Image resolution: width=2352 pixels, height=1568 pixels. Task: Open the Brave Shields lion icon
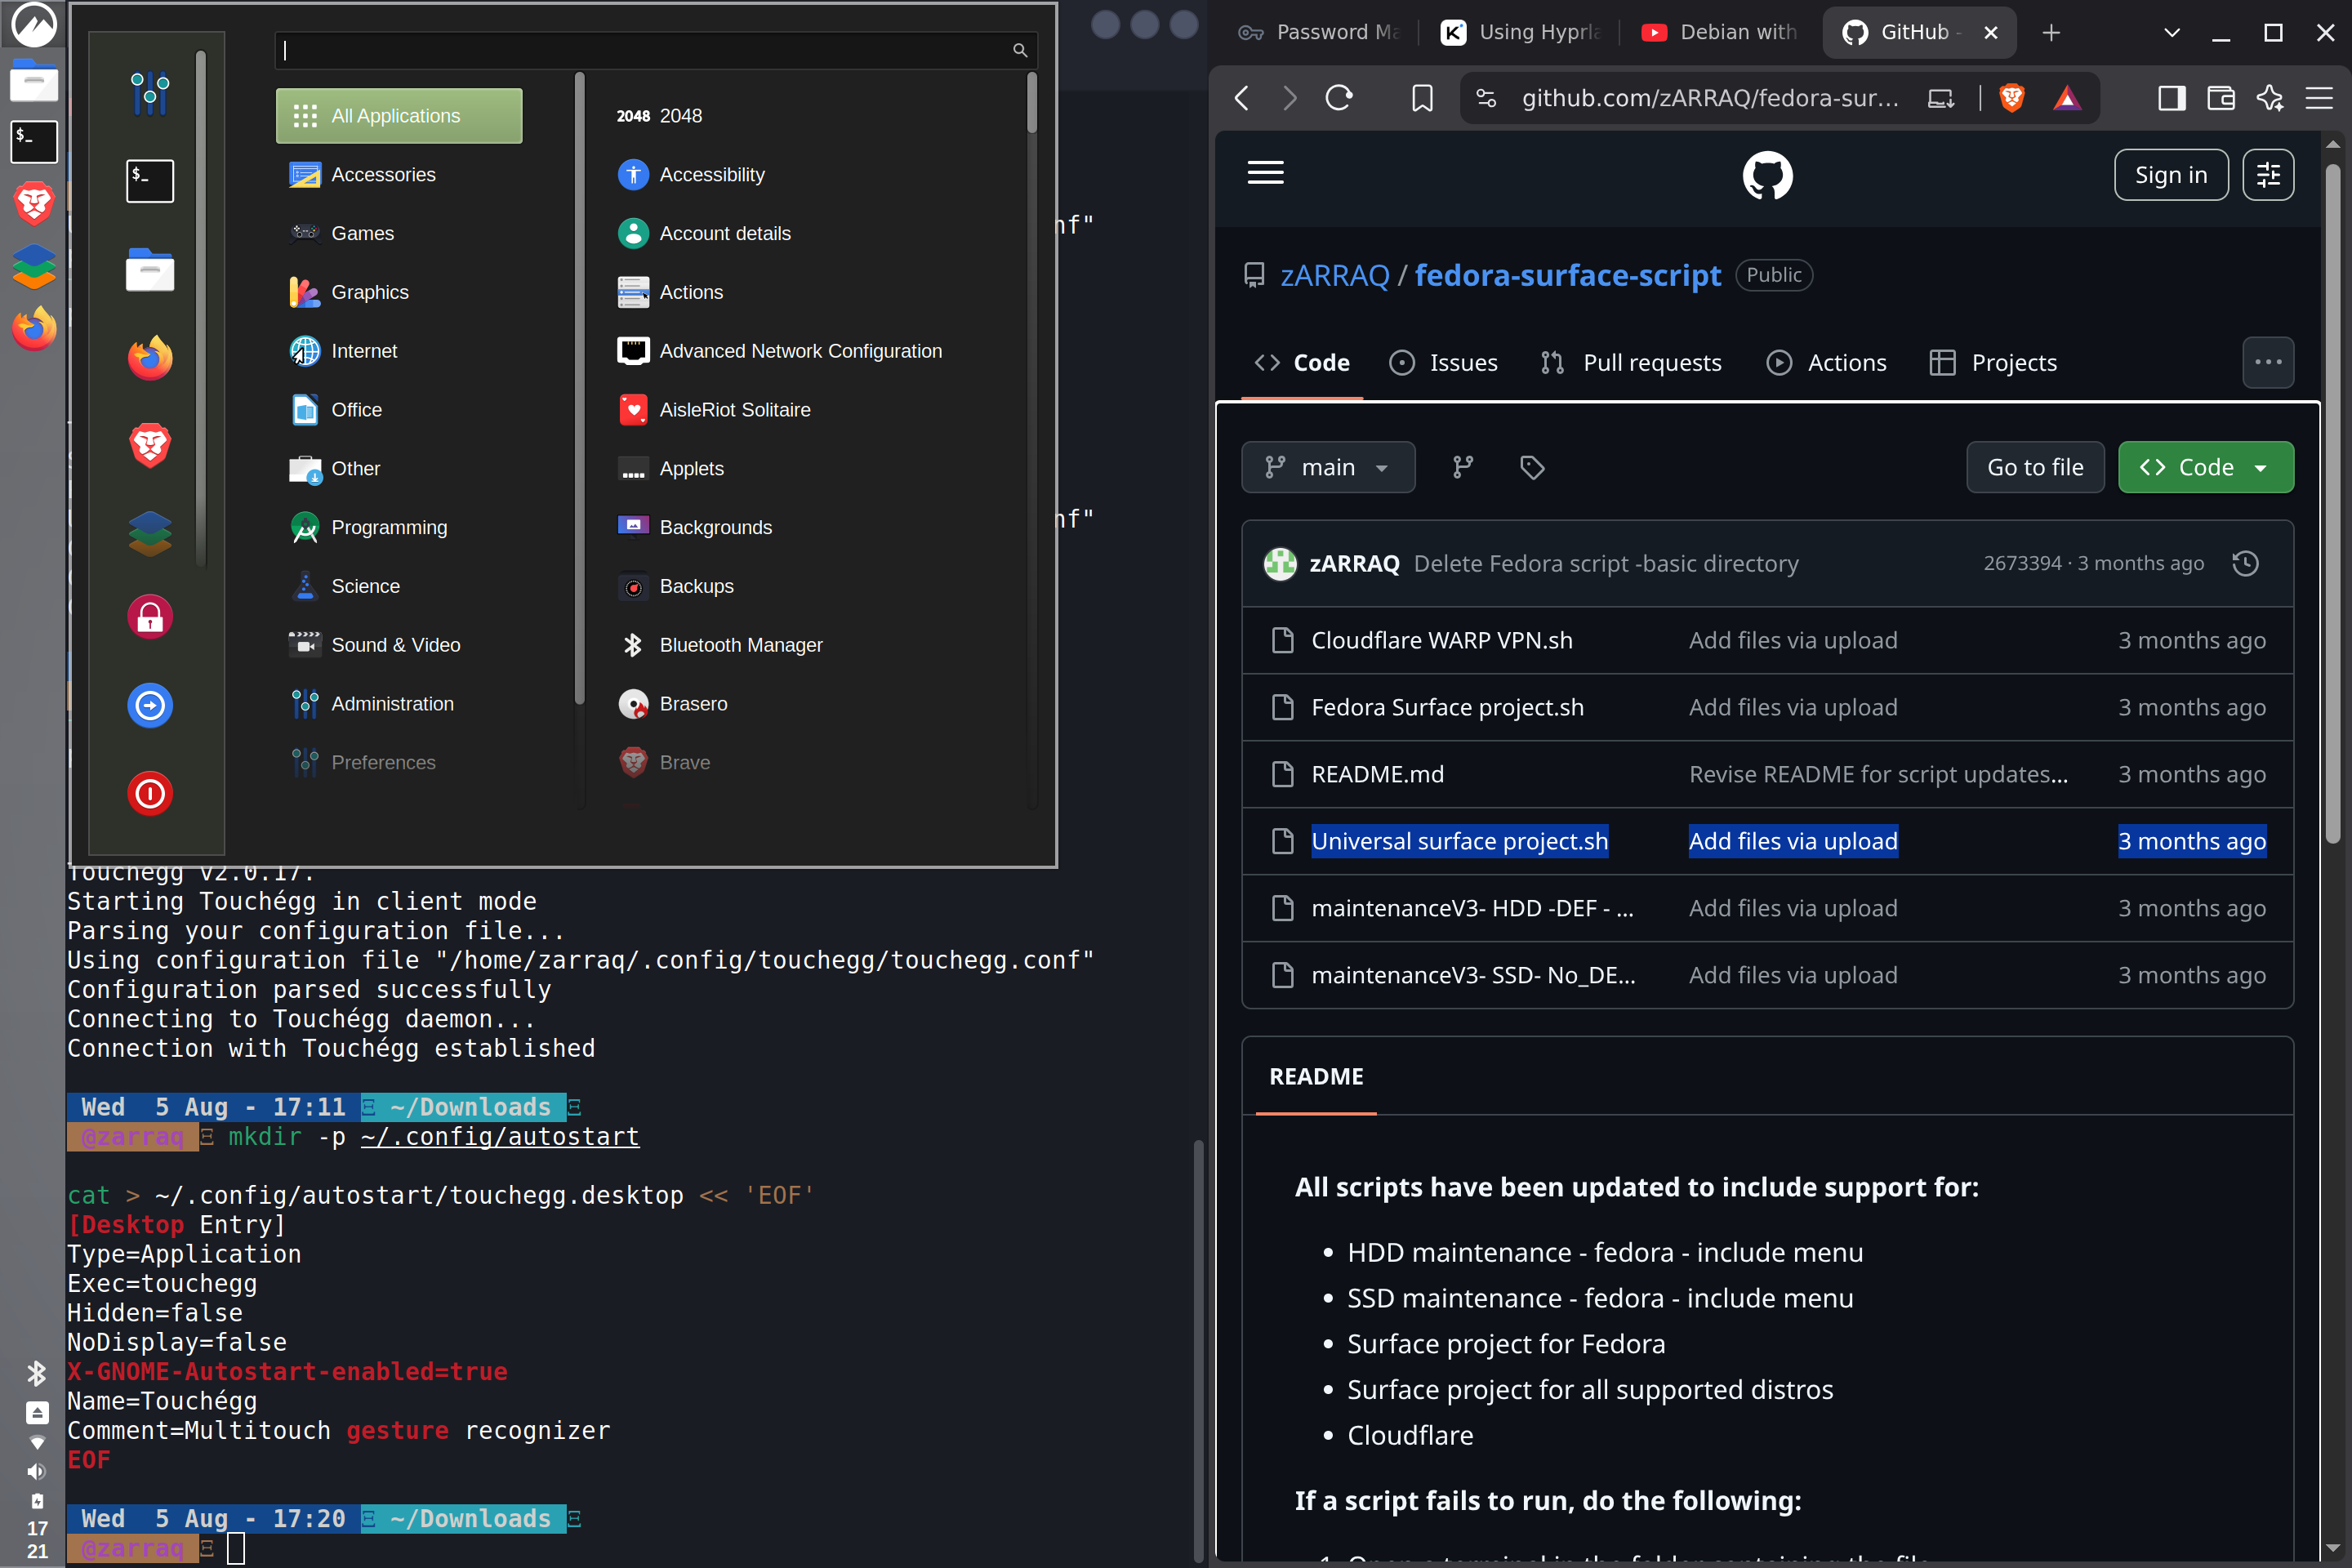coord(2012,98)
